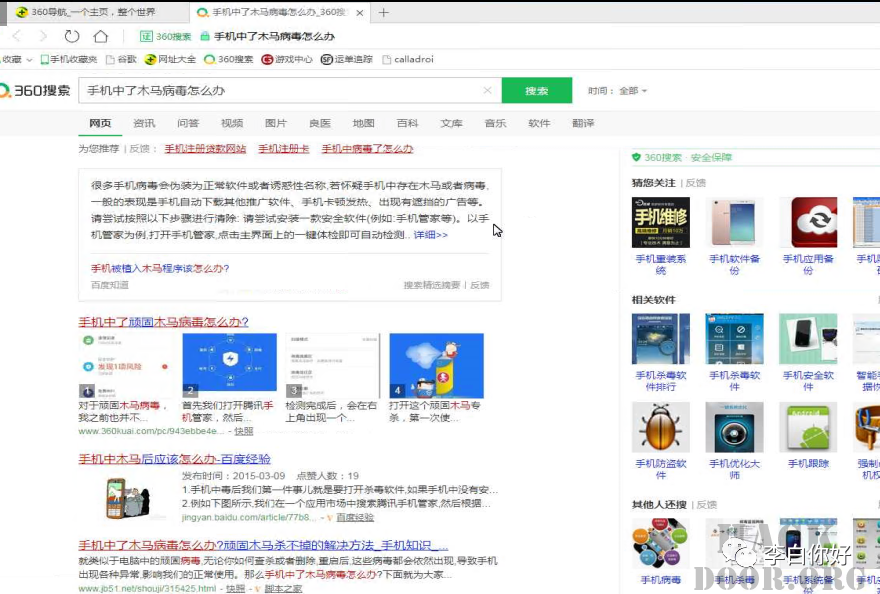Expand summary with 详细>> link

[x=430, y=235]
